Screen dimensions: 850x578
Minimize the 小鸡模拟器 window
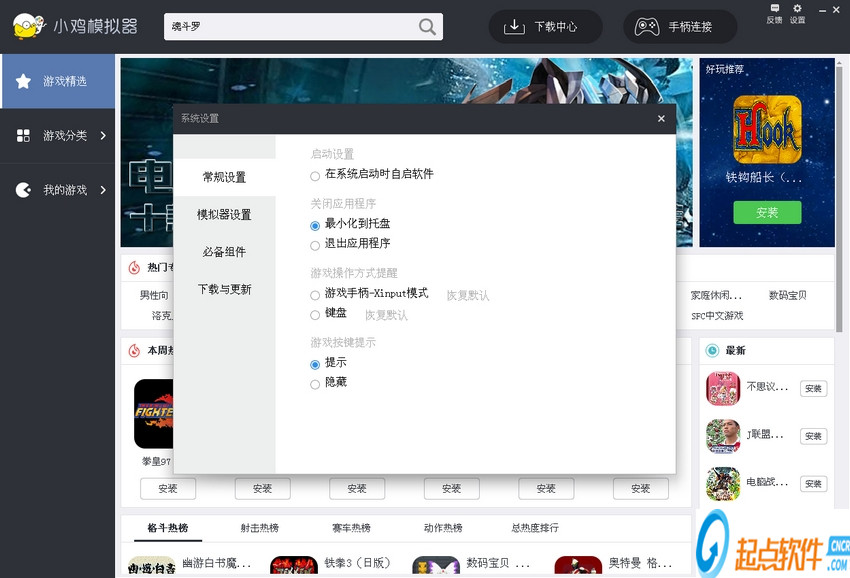pyautogui.click(x=822, y=10)
